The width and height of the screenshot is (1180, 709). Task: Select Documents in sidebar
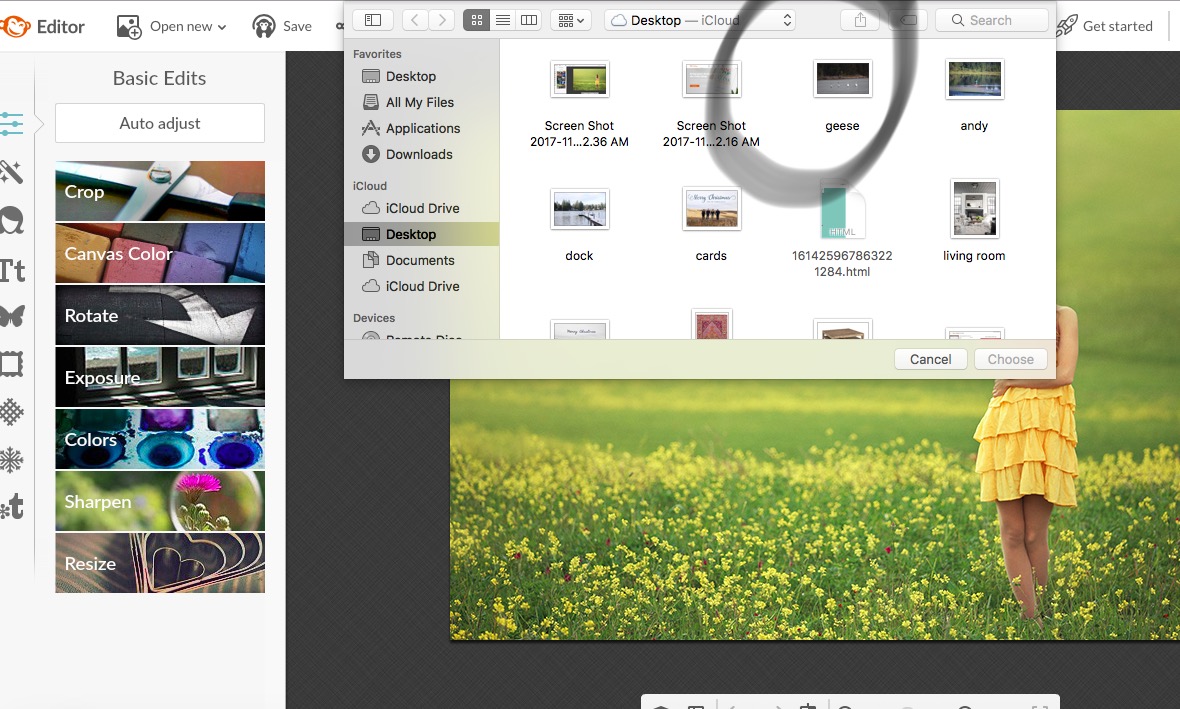[x=421, y=260]
